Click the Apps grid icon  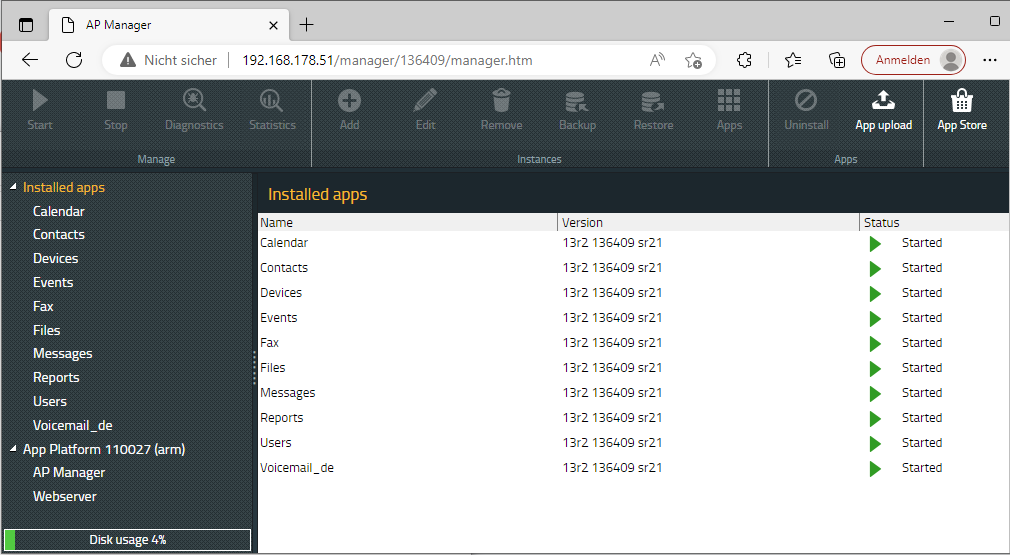click(x=729, y=101)
